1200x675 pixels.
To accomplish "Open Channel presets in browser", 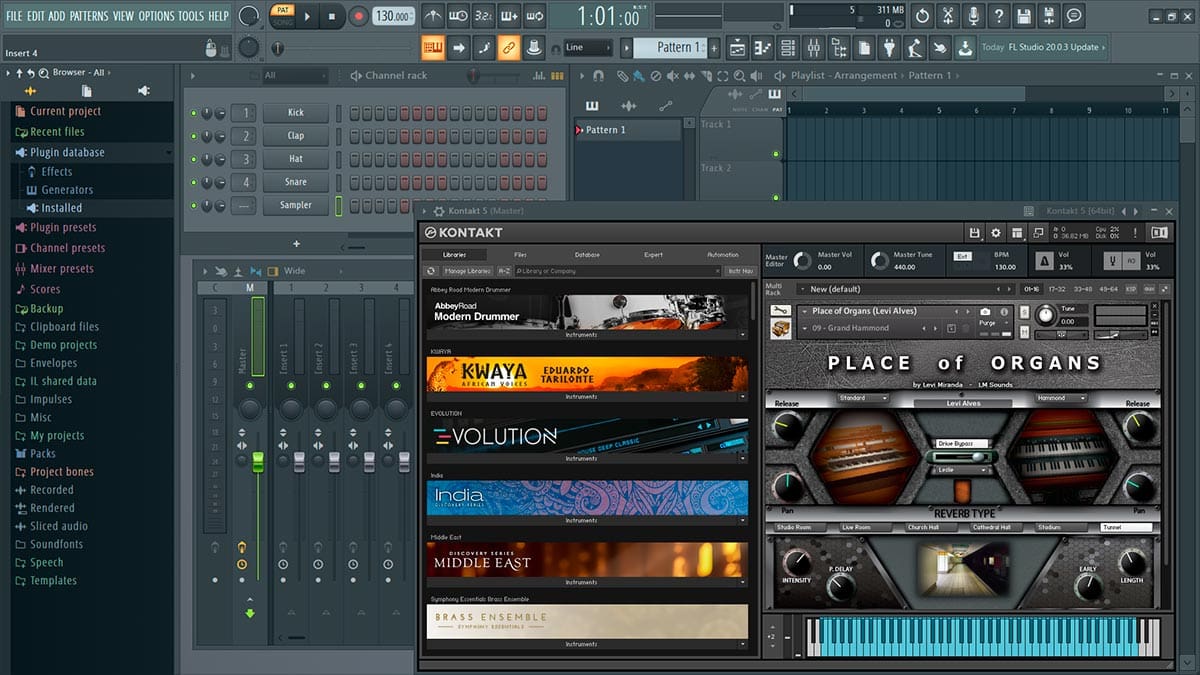I will pyautogui.click(x=67, y=248).
